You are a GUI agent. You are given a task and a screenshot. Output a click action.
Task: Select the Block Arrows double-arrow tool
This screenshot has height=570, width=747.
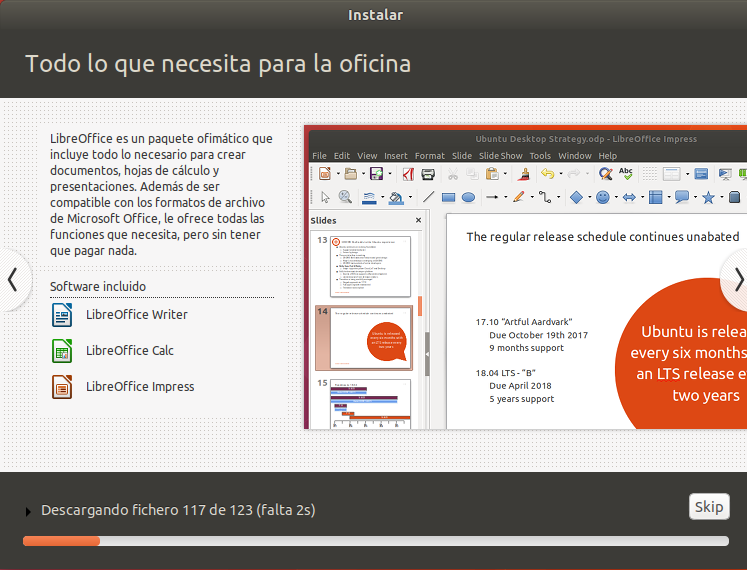coord(629,197)
